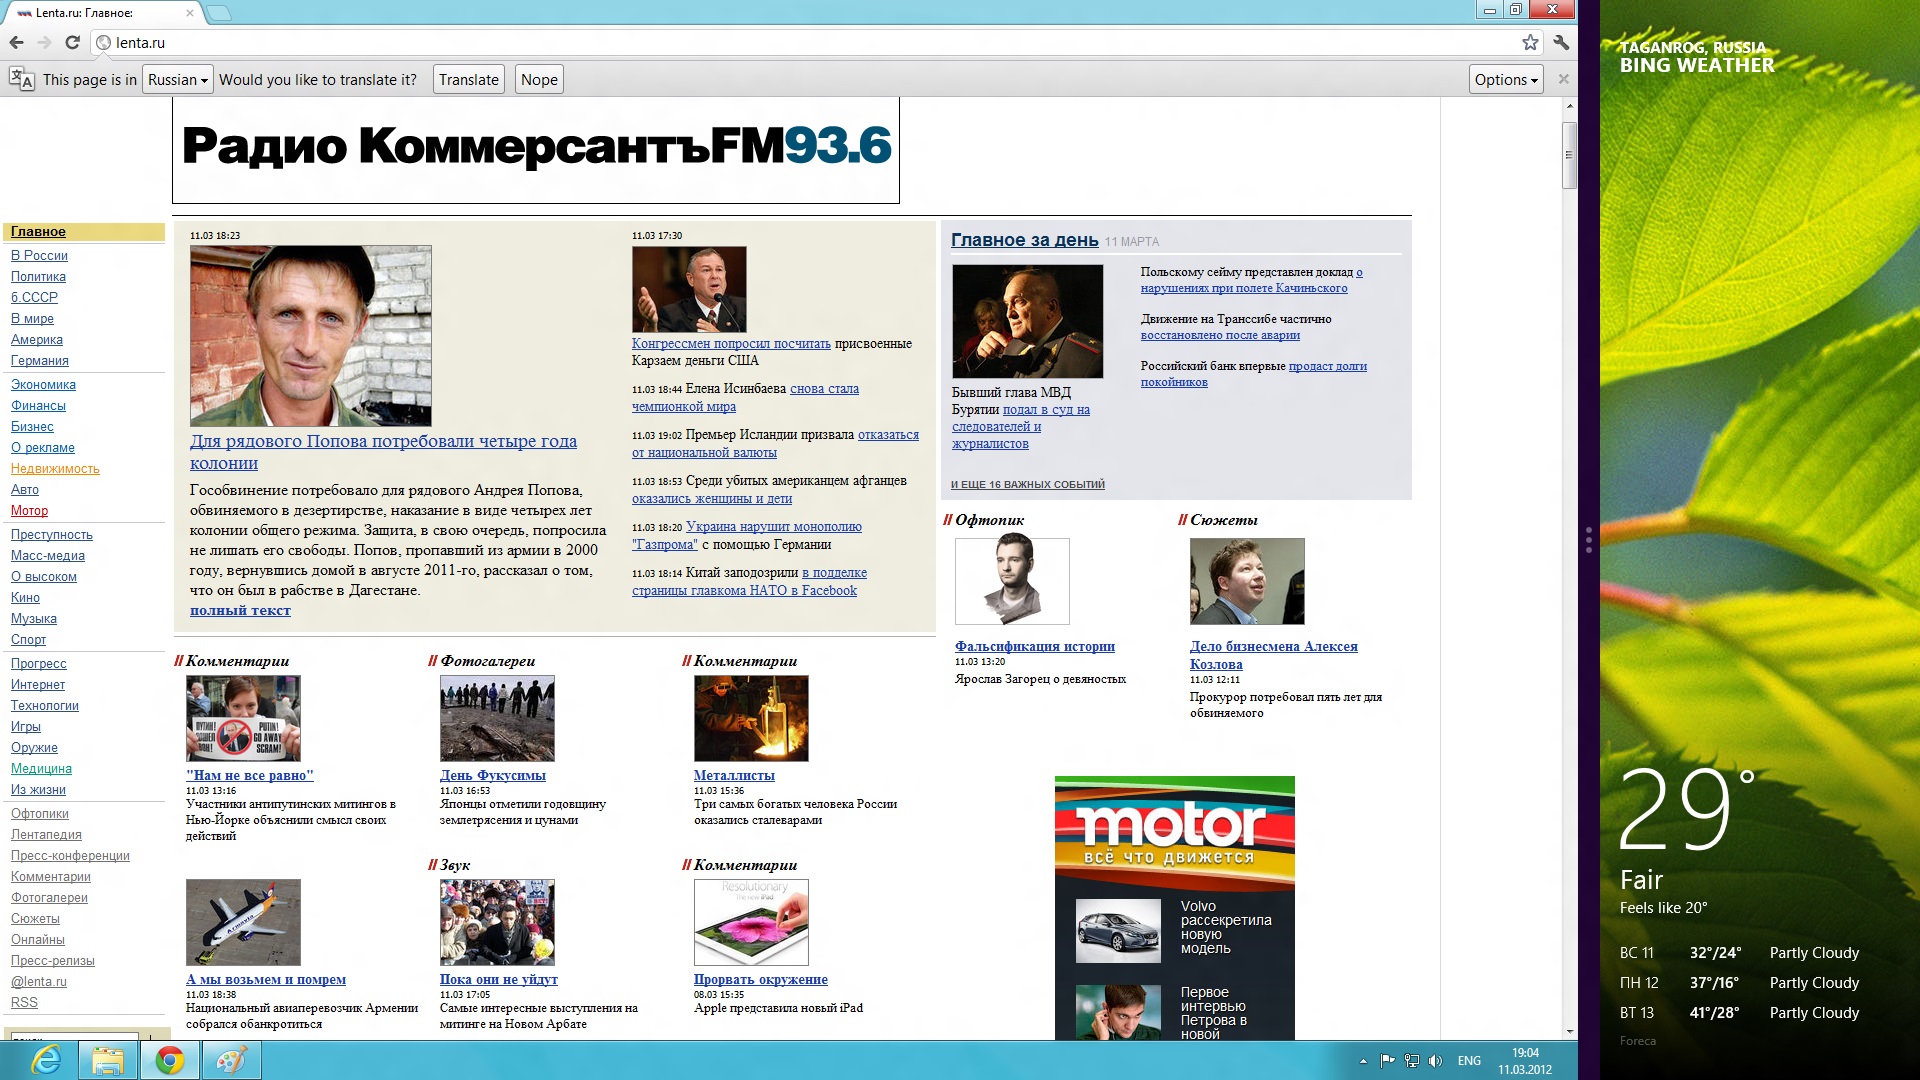The image size is (1920, 1080).
Task: Click the ВТ 13 forecast row
Action: [x=1740, y=1012]
